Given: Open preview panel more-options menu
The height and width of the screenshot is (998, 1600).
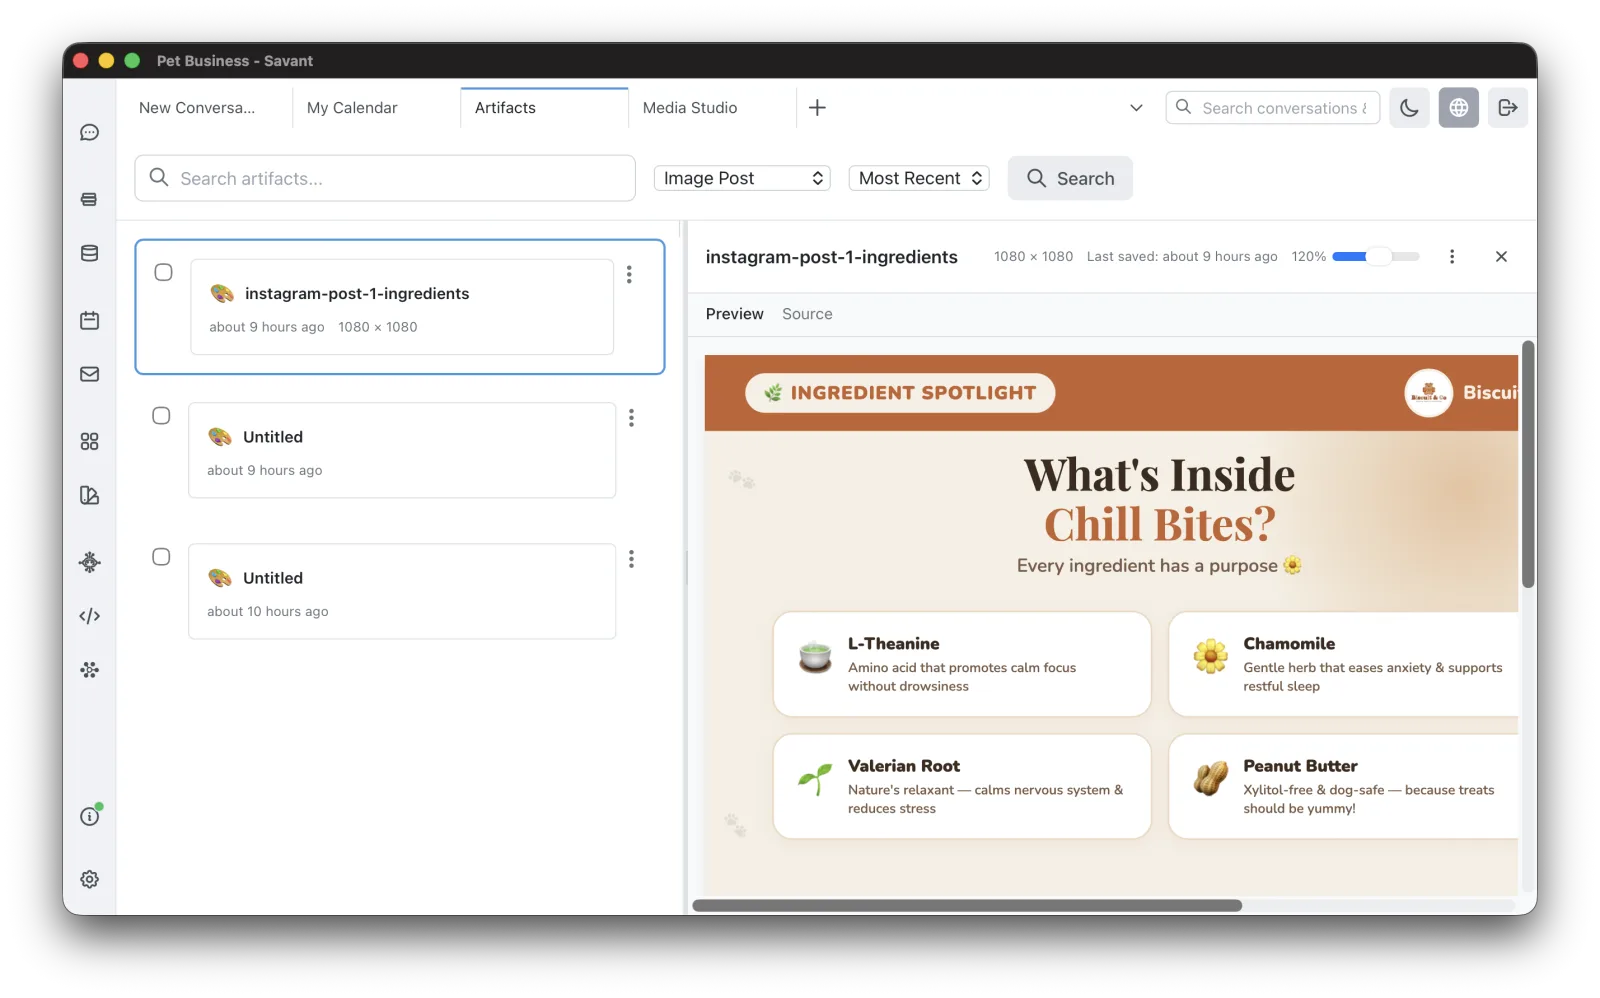Looking at the screenshot, I should pyautogui.click(x=1452, y=257).
